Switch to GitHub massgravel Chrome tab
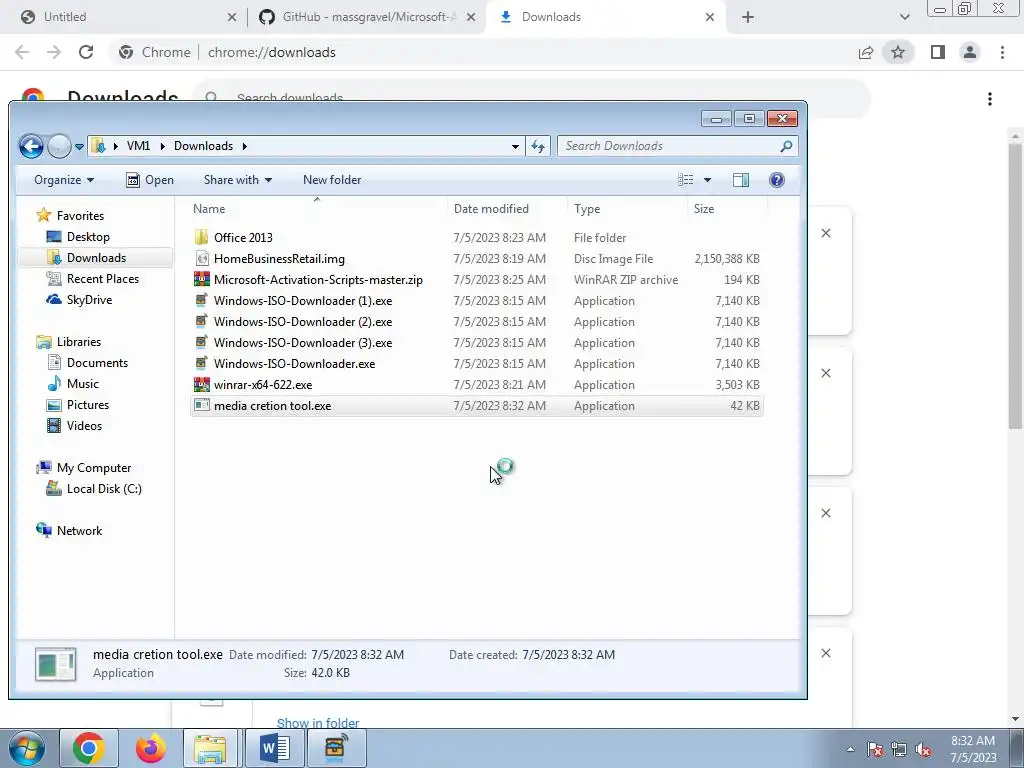 coord(368,17)
